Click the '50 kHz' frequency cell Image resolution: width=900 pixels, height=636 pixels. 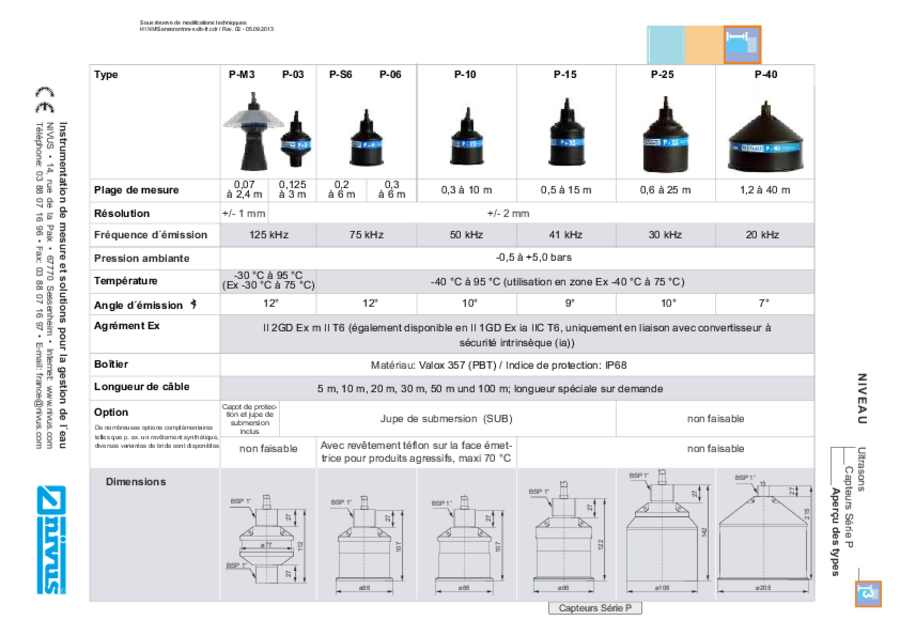click(466, 235)
